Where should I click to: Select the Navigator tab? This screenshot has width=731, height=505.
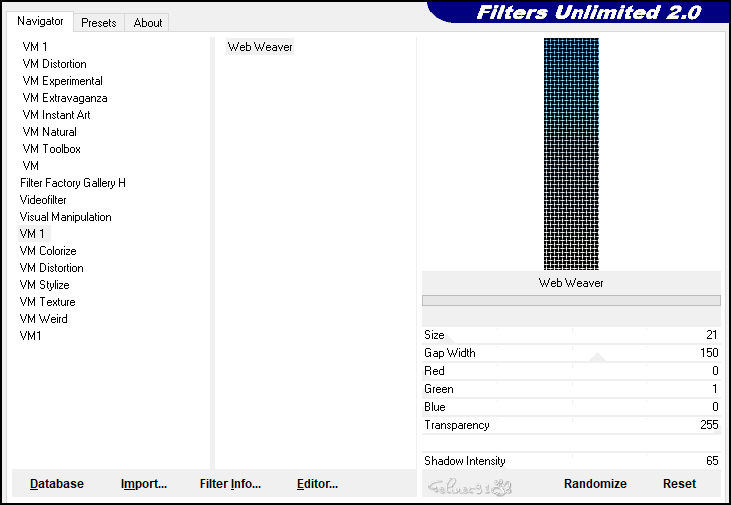[40, 21]
